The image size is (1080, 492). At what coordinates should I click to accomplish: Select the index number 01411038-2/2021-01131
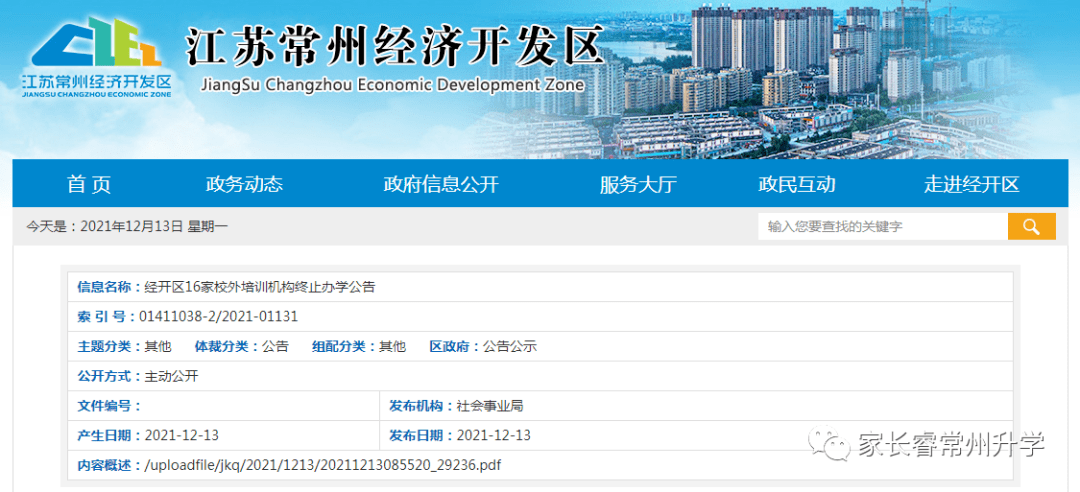pyautogui.click(x=218, y=316)
